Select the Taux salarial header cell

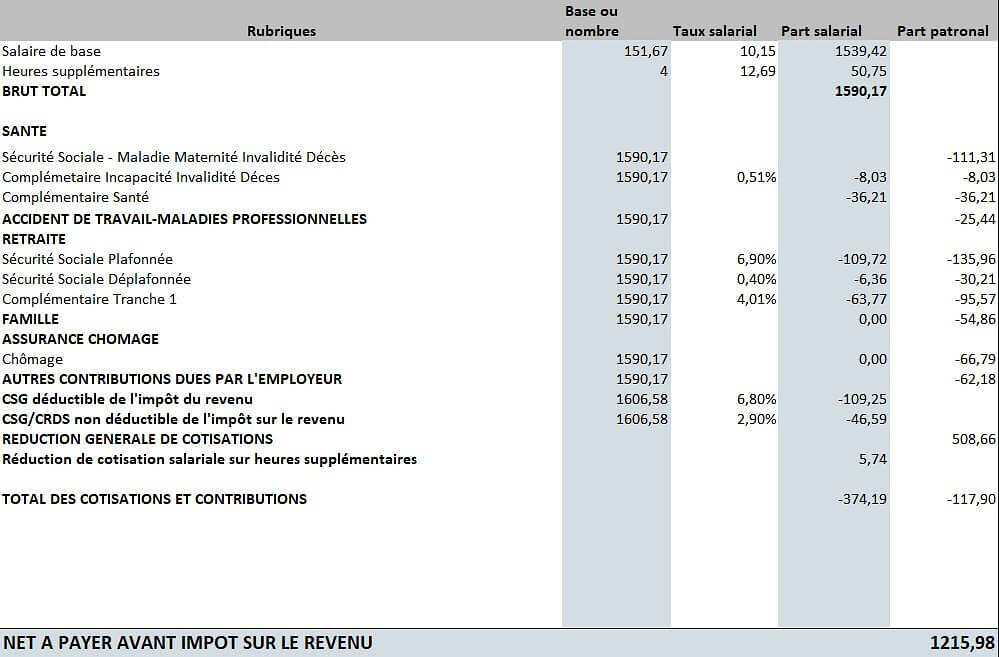click(714, 31)
